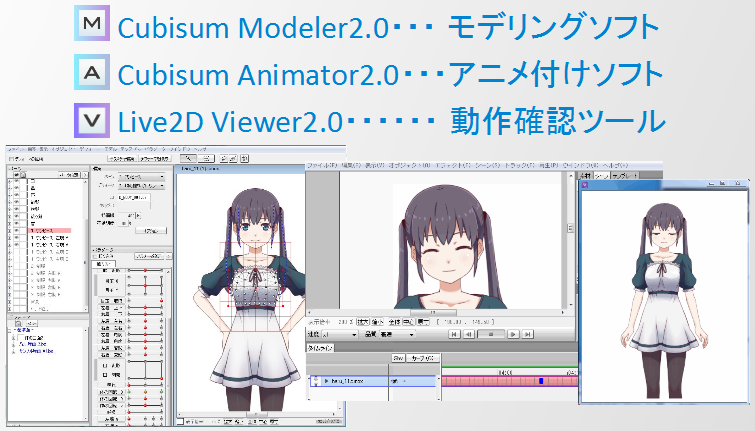Open 編集(E) menu in Animator
This screenshot has width=755, height=431.
pyautogui.click(x=351, y=165)
